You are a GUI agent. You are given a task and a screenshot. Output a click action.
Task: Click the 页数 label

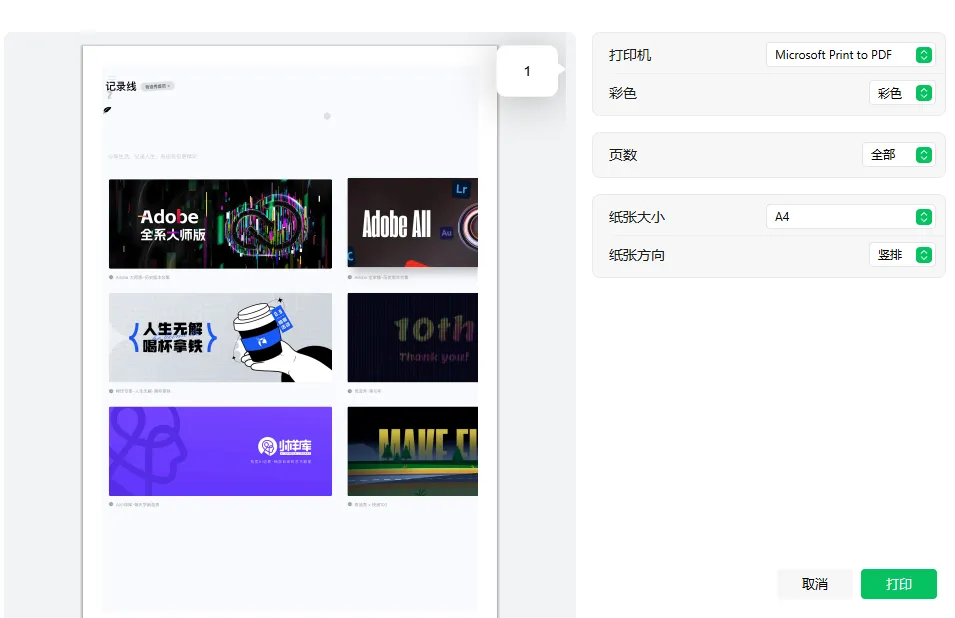622,155
